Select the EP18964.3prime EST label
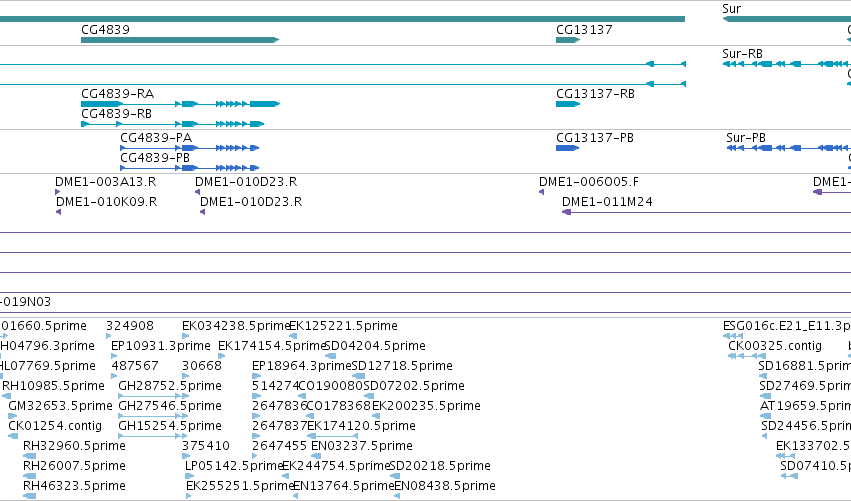851x501 pixels. [x=302, y=366]
